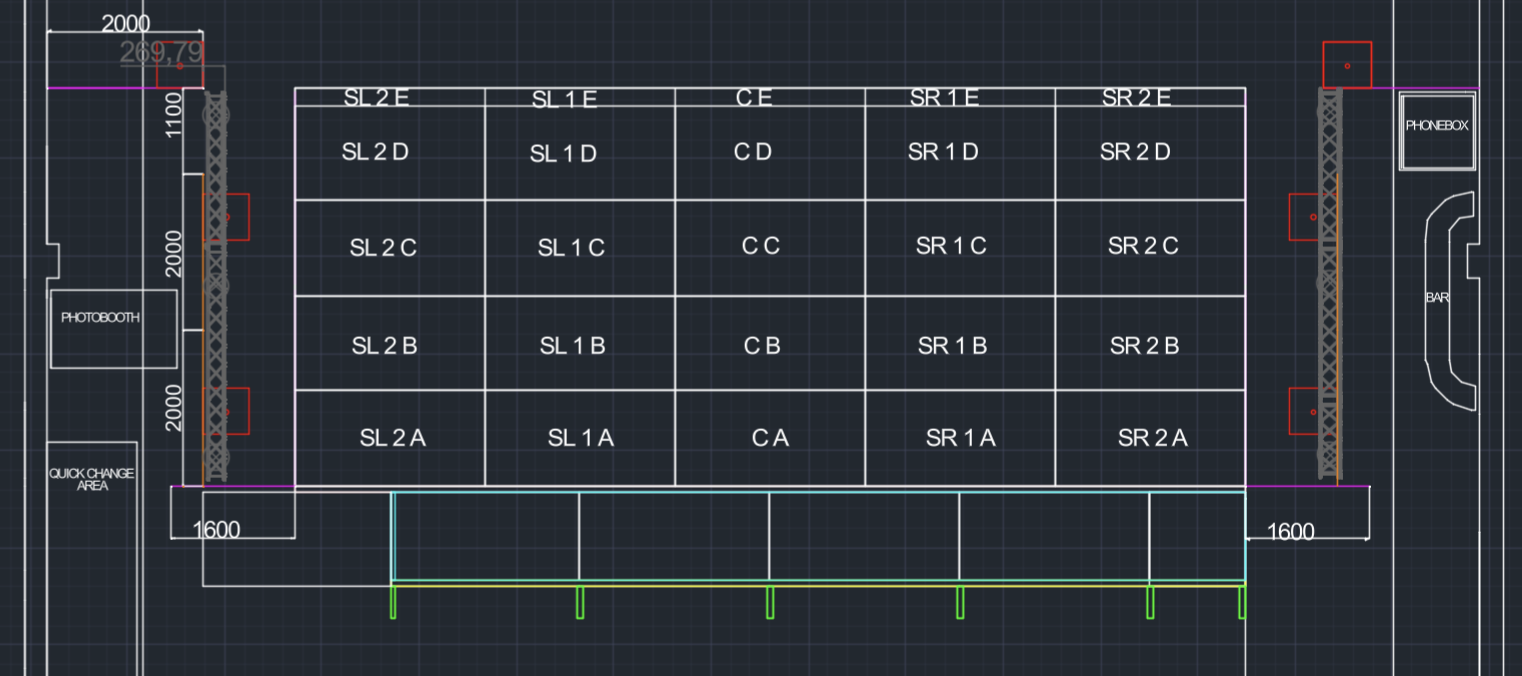Viewport: 1522px width, 676px height.
Task: Click the SL 1 A text
Action: coord(581,438)
